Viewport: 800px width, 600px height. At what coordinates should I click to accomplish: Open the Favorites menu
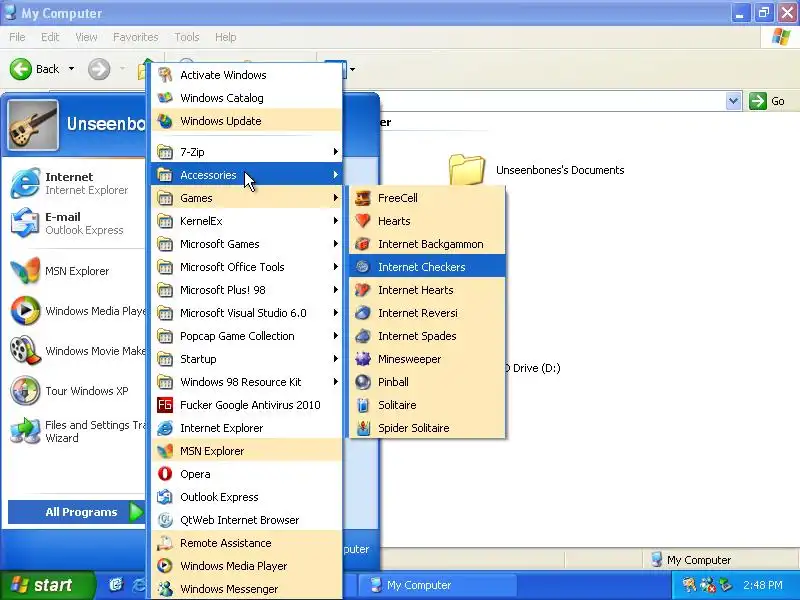point(136,37)
